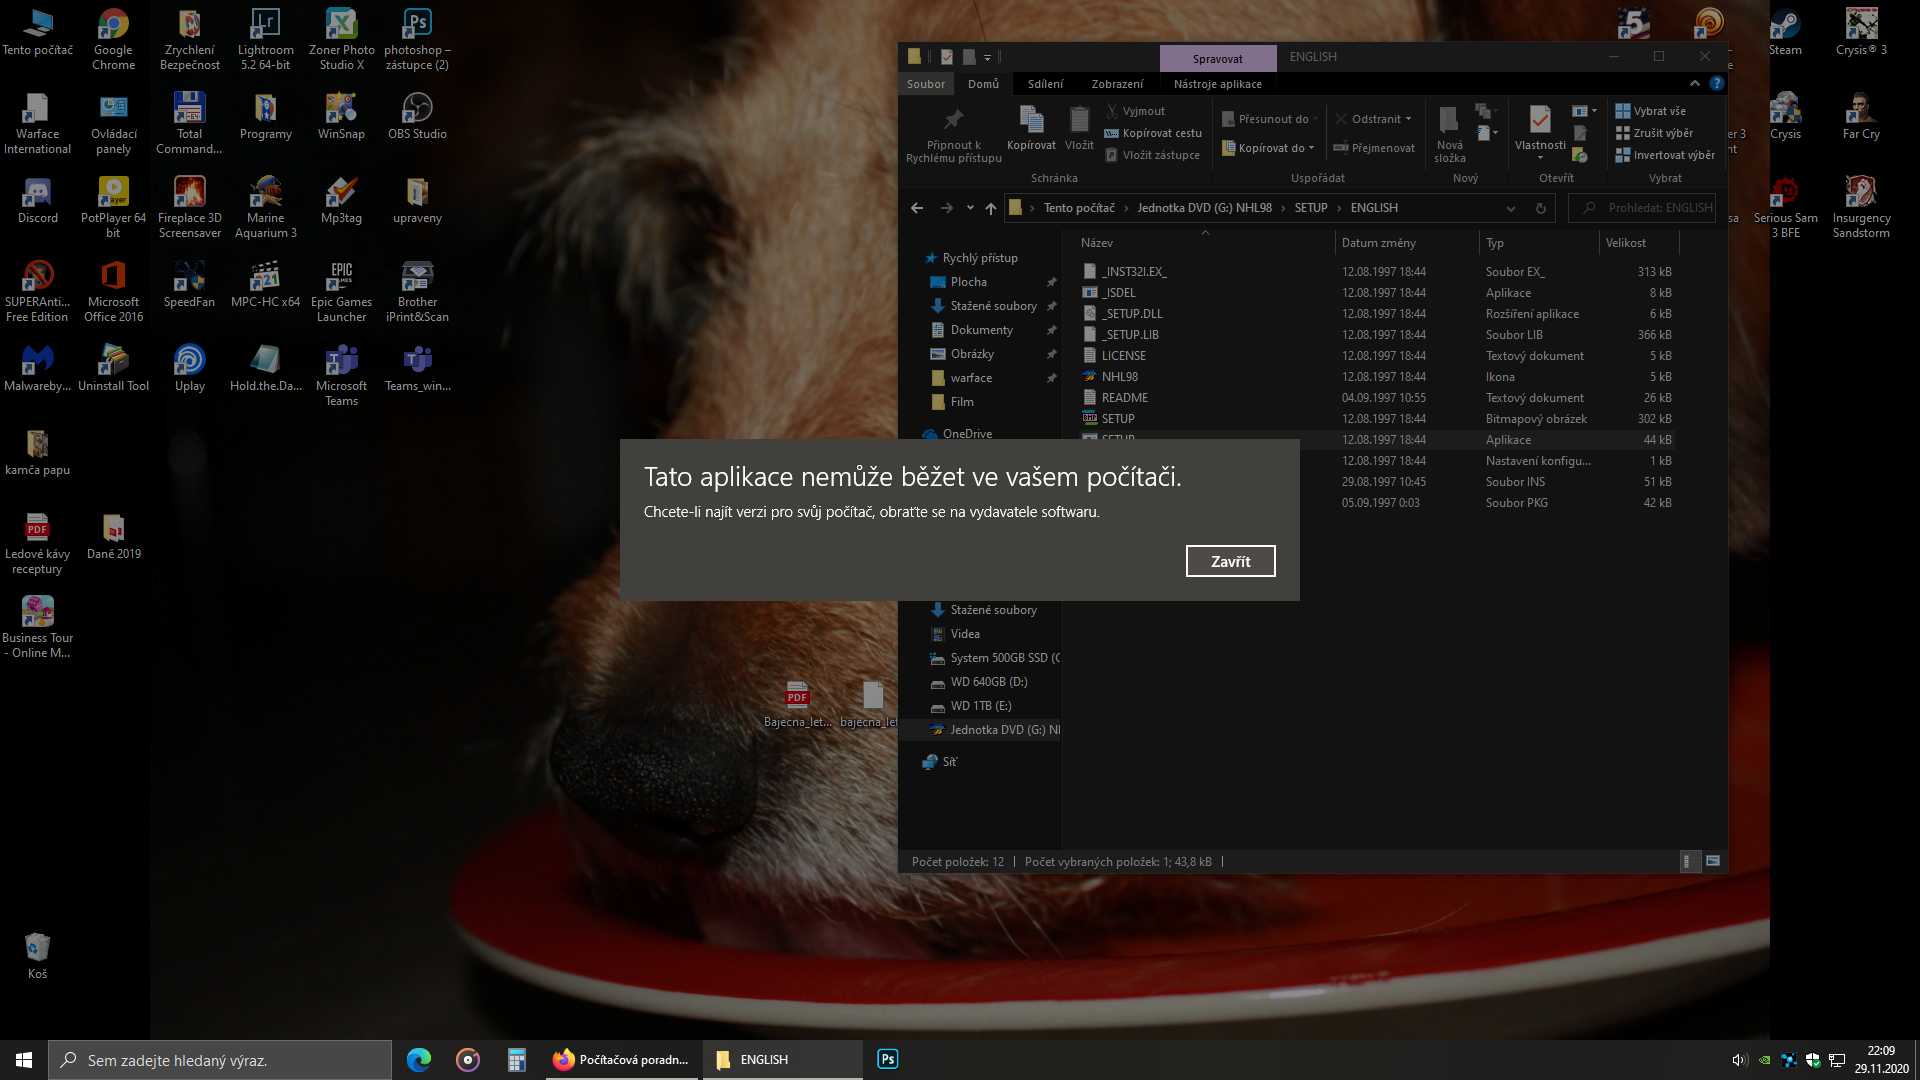Screen dimensions: 1920x1080
Task: Click the Nová složka icon
Action: [x=1449, y=122]
